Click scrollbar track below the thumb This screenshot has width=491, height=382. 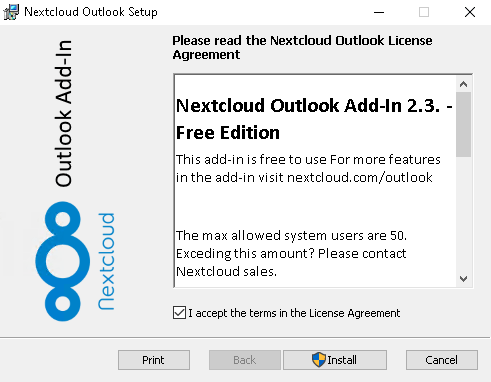click(x=463, y=213)
